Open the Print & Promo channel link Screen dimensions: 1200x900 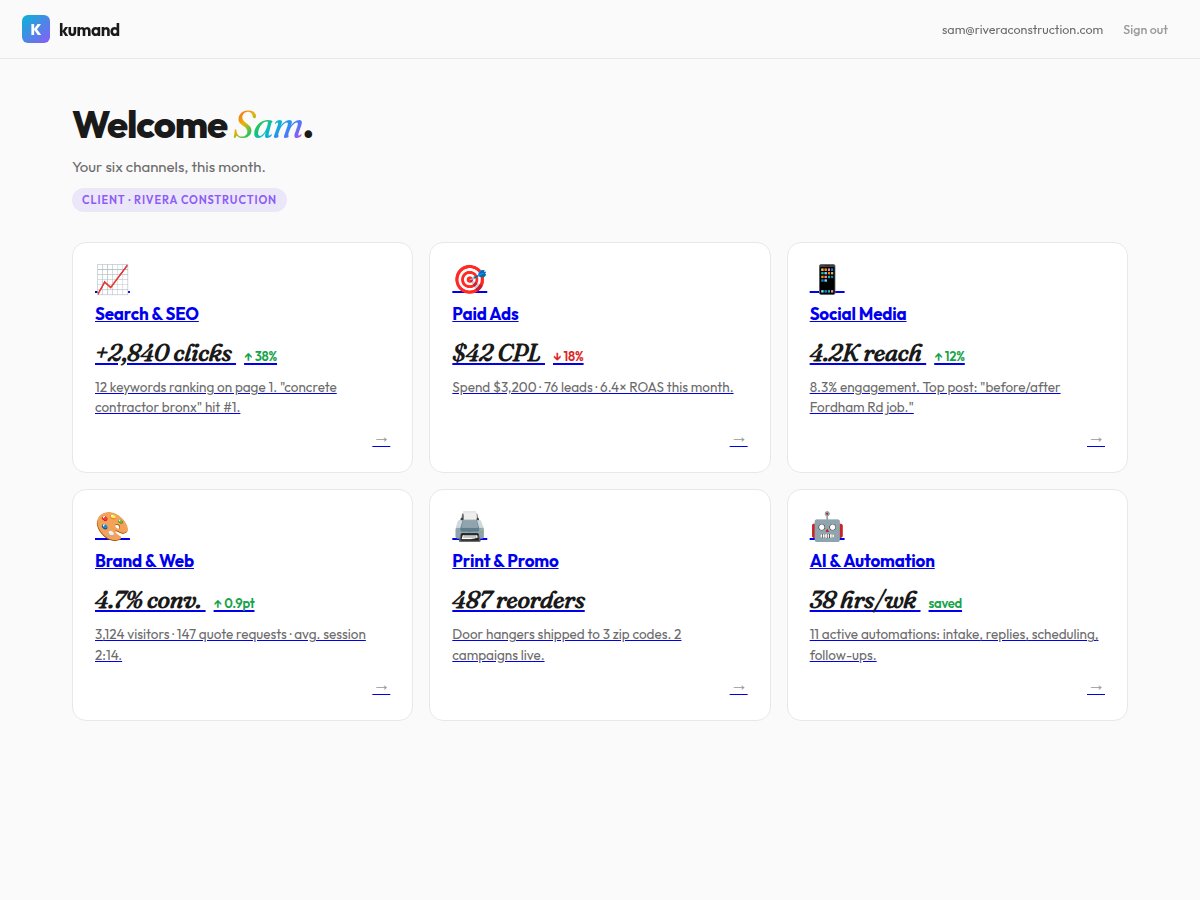505,561
